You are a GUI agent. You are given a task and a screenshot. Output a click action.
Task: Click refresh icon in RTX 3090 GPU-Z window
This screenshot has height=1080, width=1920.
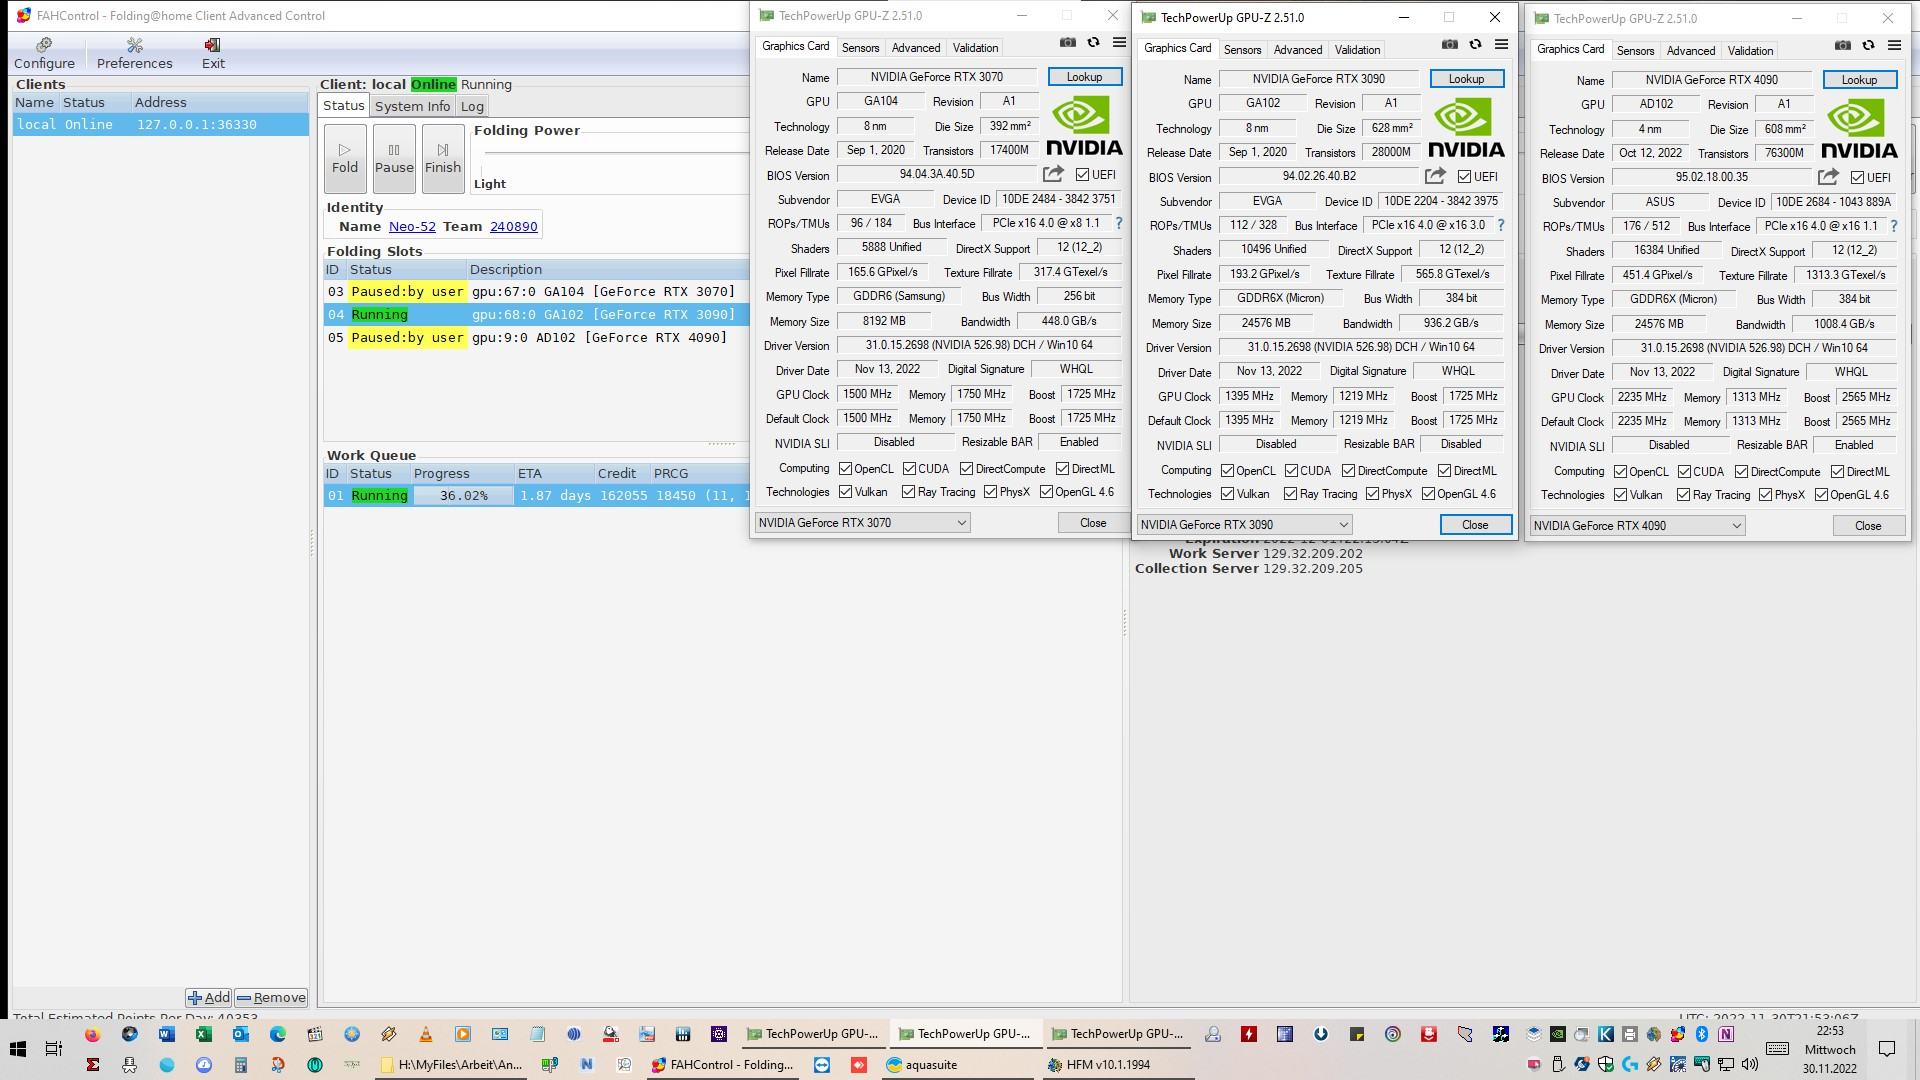coord(1476,45)
